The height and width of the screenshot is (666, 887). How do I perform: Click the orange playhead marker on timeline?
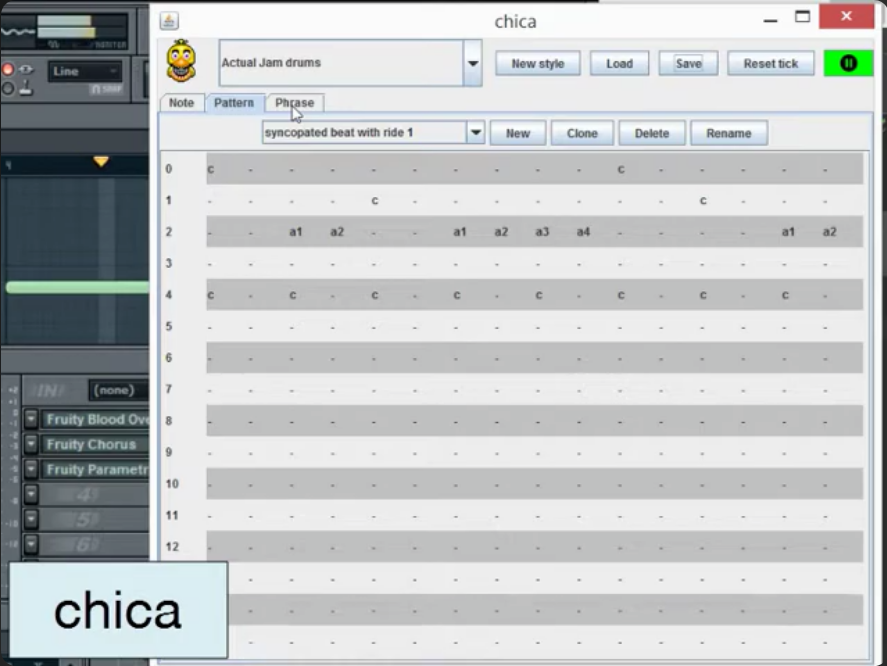click(x=100, y=161)
